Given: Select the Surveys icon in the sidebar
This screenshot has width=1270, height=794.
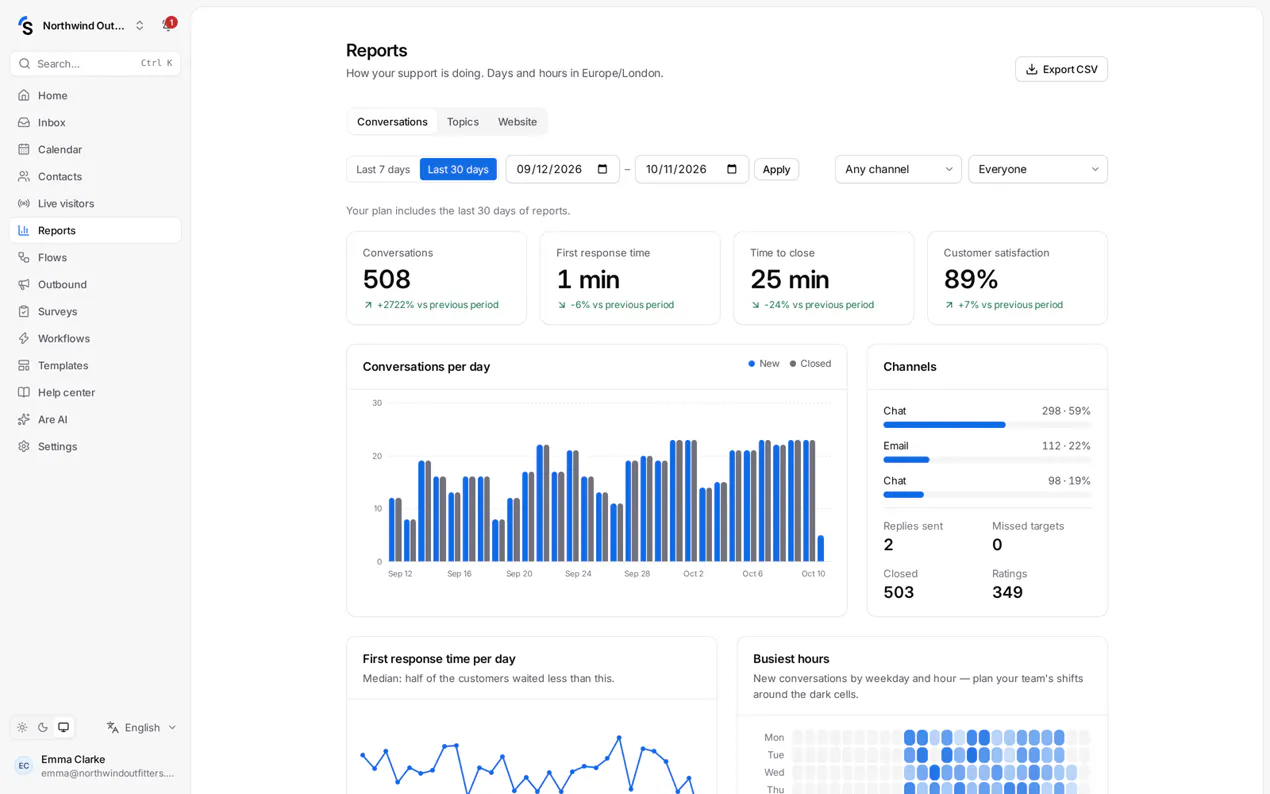Looking at the screenshot, I should pos(24,311).
